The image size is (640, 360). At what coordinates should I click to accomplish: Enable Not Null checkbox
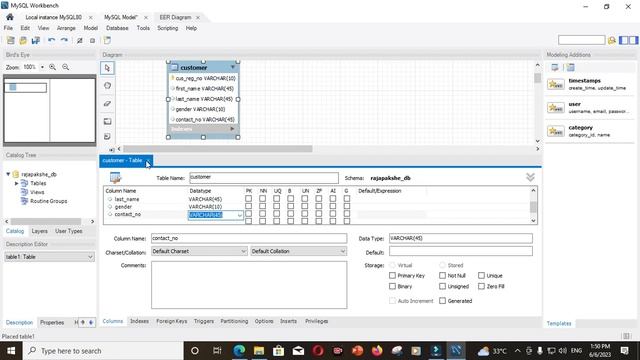tap(442, 276)
